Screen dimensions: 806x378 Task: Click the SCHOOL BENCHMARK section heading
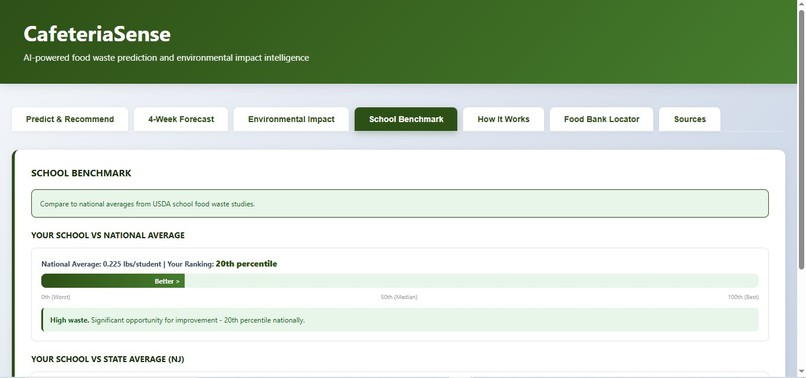tap(81, 173)
